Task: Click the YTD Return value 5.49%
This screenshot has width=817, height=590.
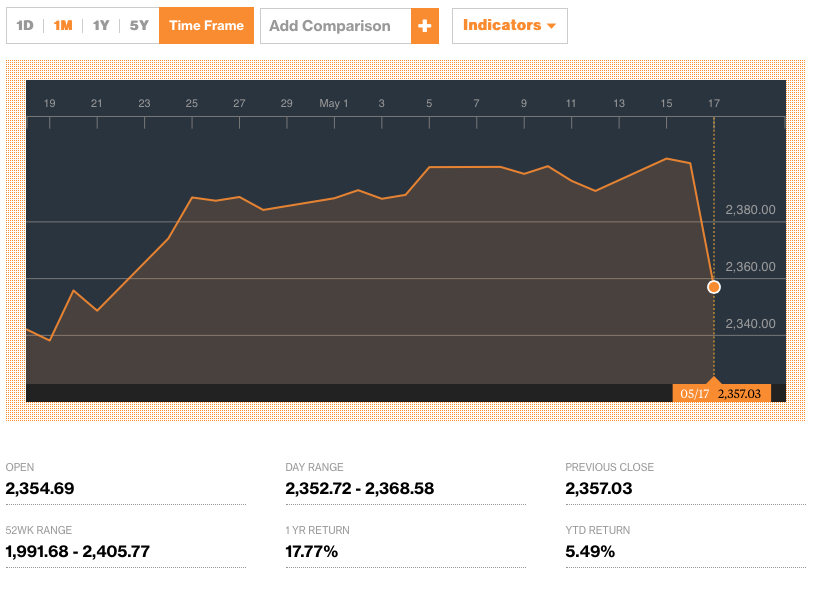Action: click(590, 552)
